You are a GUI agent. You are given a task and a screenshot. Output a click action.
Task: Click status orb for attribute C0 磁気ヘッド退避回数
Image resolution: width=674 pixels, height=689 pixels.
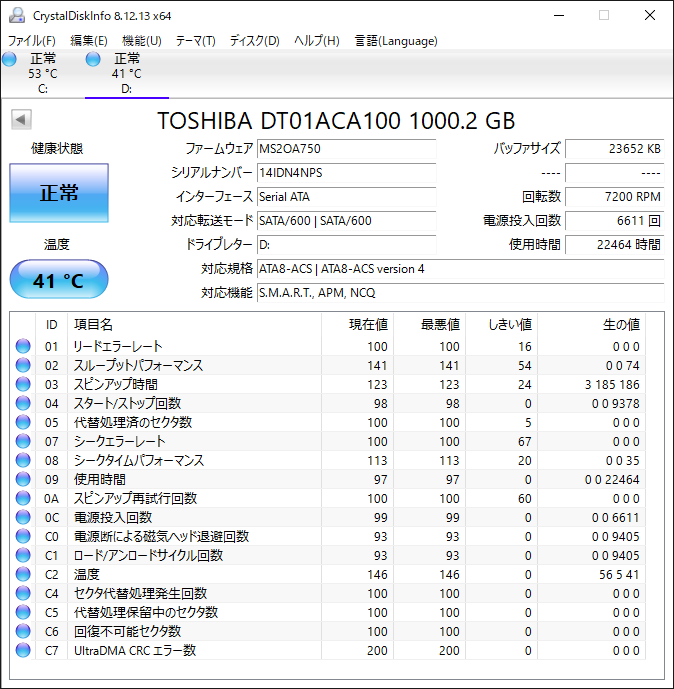point(23,536)
